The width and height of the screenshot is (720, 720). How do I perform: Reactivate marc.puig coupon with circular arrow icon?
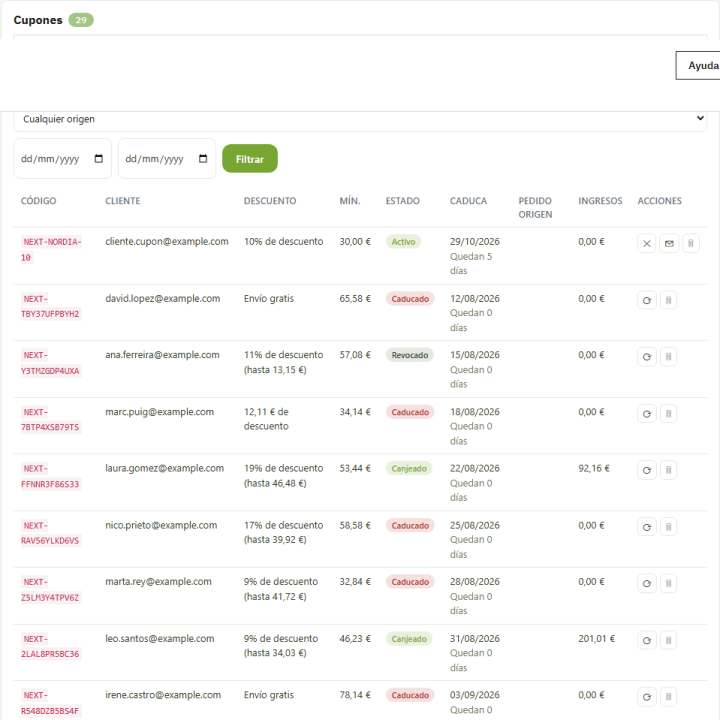(x=647, y=414)
